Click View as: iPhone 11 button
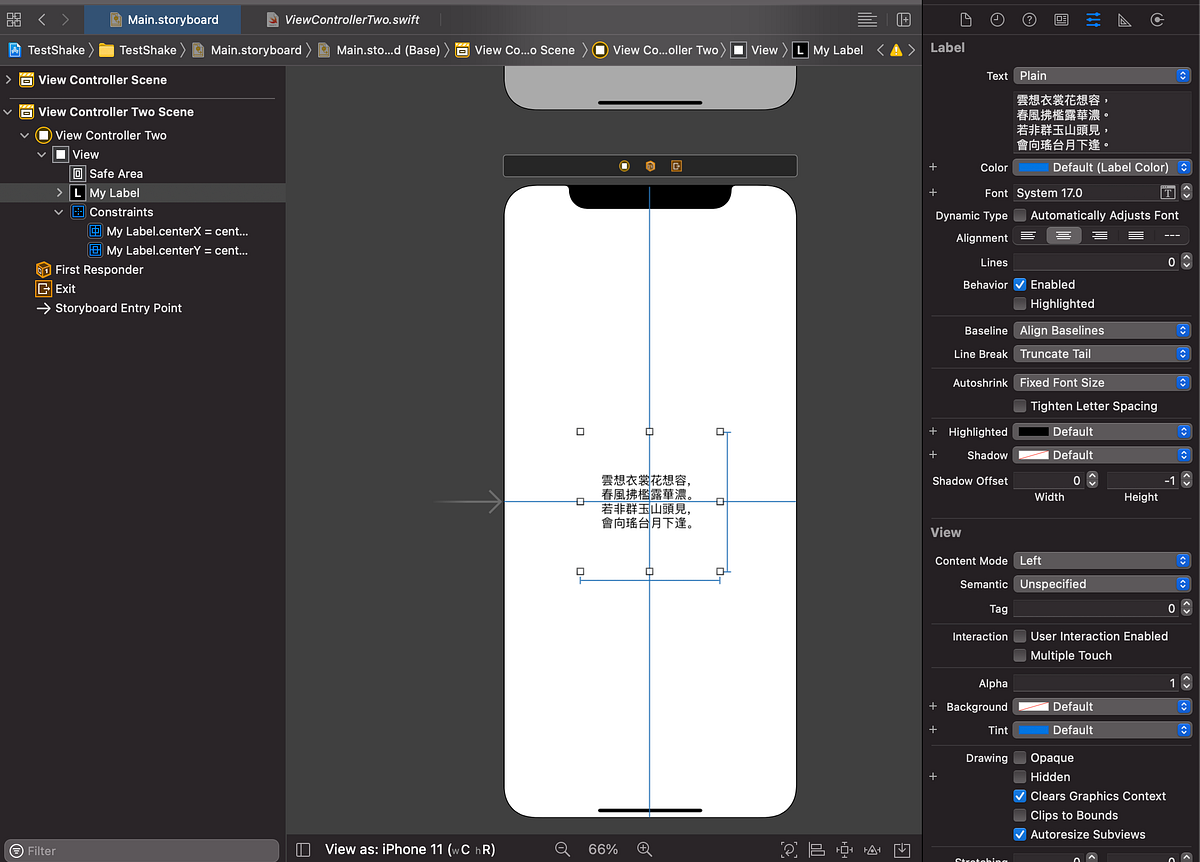The height and width of the screenshot is (862, 1200). click(409, 849)
